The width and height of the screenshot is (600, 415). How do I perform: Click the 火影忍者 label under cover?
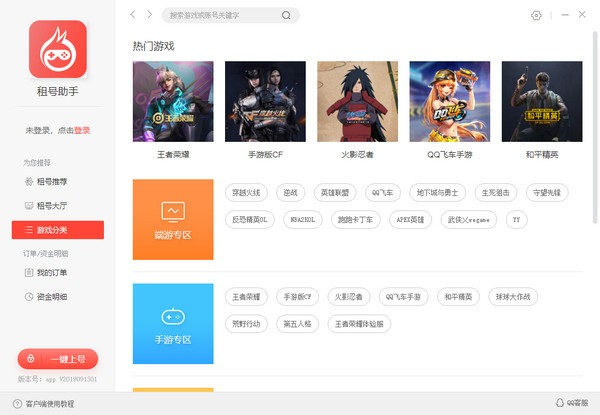(x=357, y=155)
